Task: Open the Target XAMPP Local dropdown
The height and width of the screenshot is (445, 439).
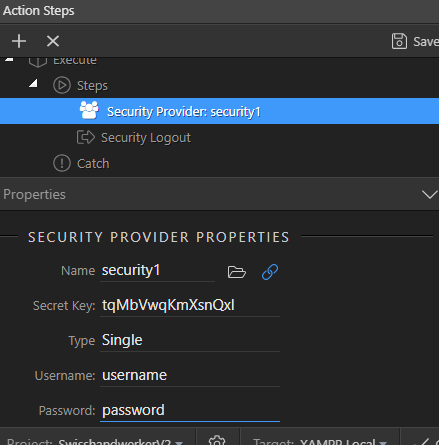Action: [320, 442]
